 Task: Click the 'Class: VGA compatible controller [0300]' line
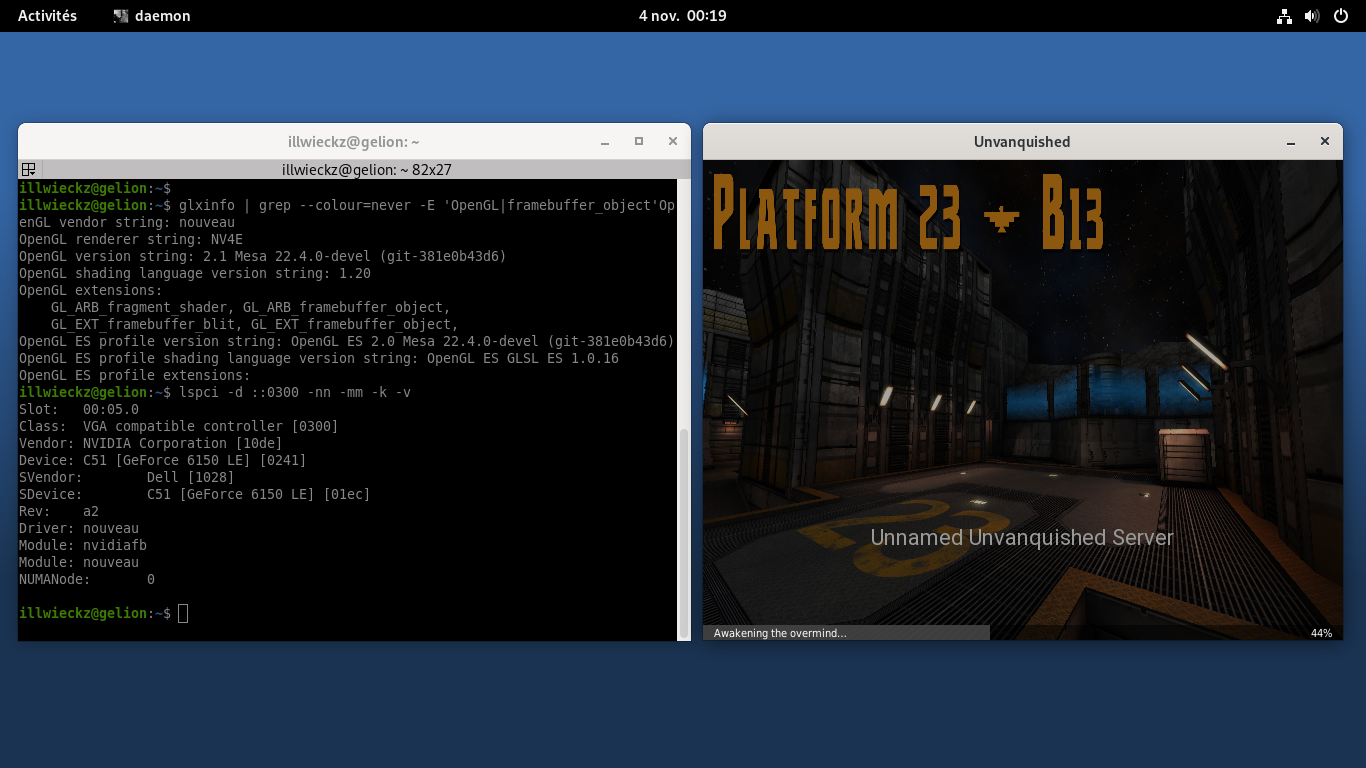(x=179, y=426)
